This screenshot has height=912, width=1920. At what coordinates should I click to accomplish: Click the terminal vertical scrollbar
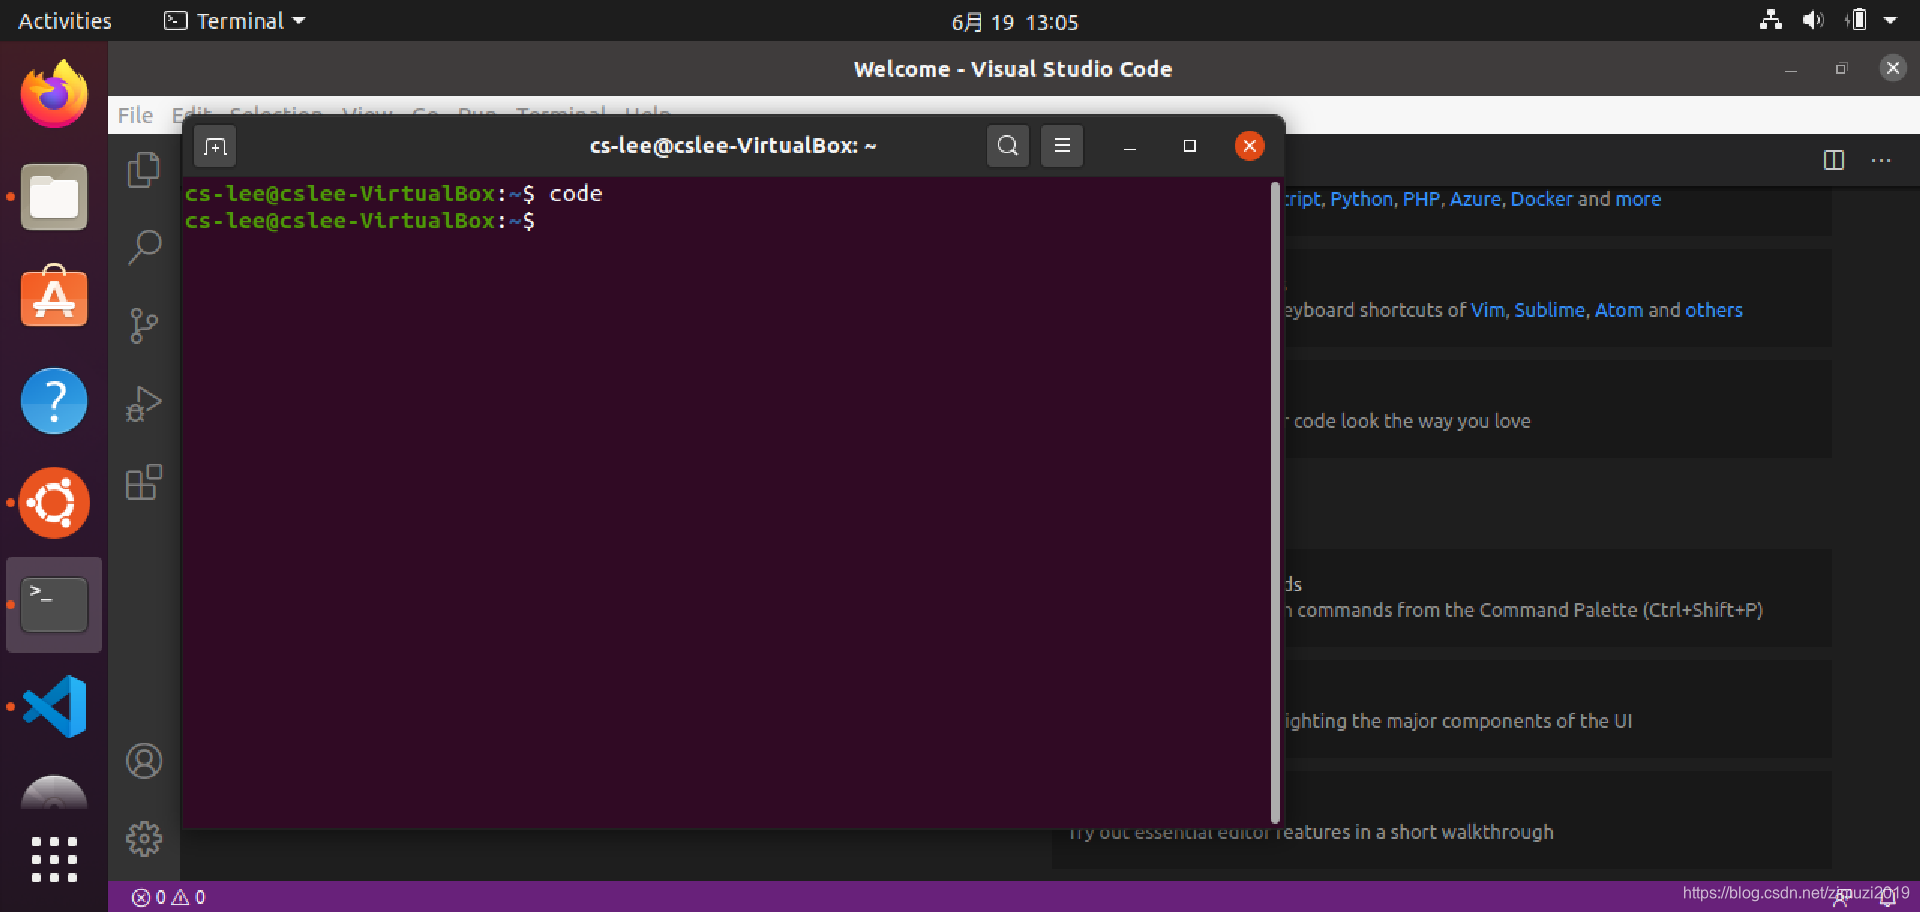pos(1275,503)
